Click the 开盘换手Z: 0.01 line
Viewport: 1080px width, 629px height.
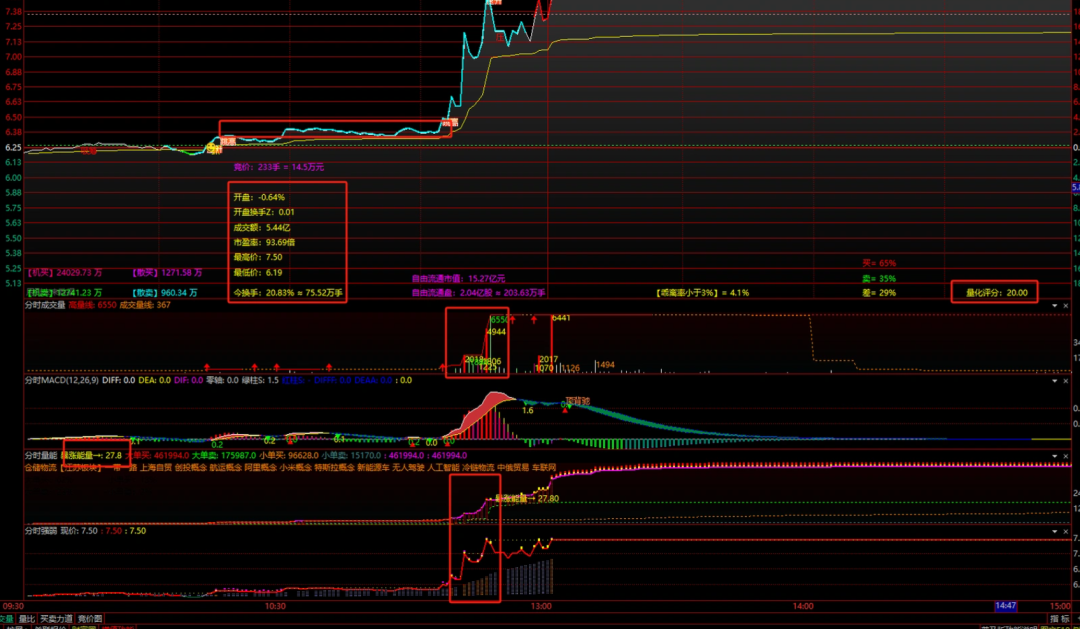(264, 212)
